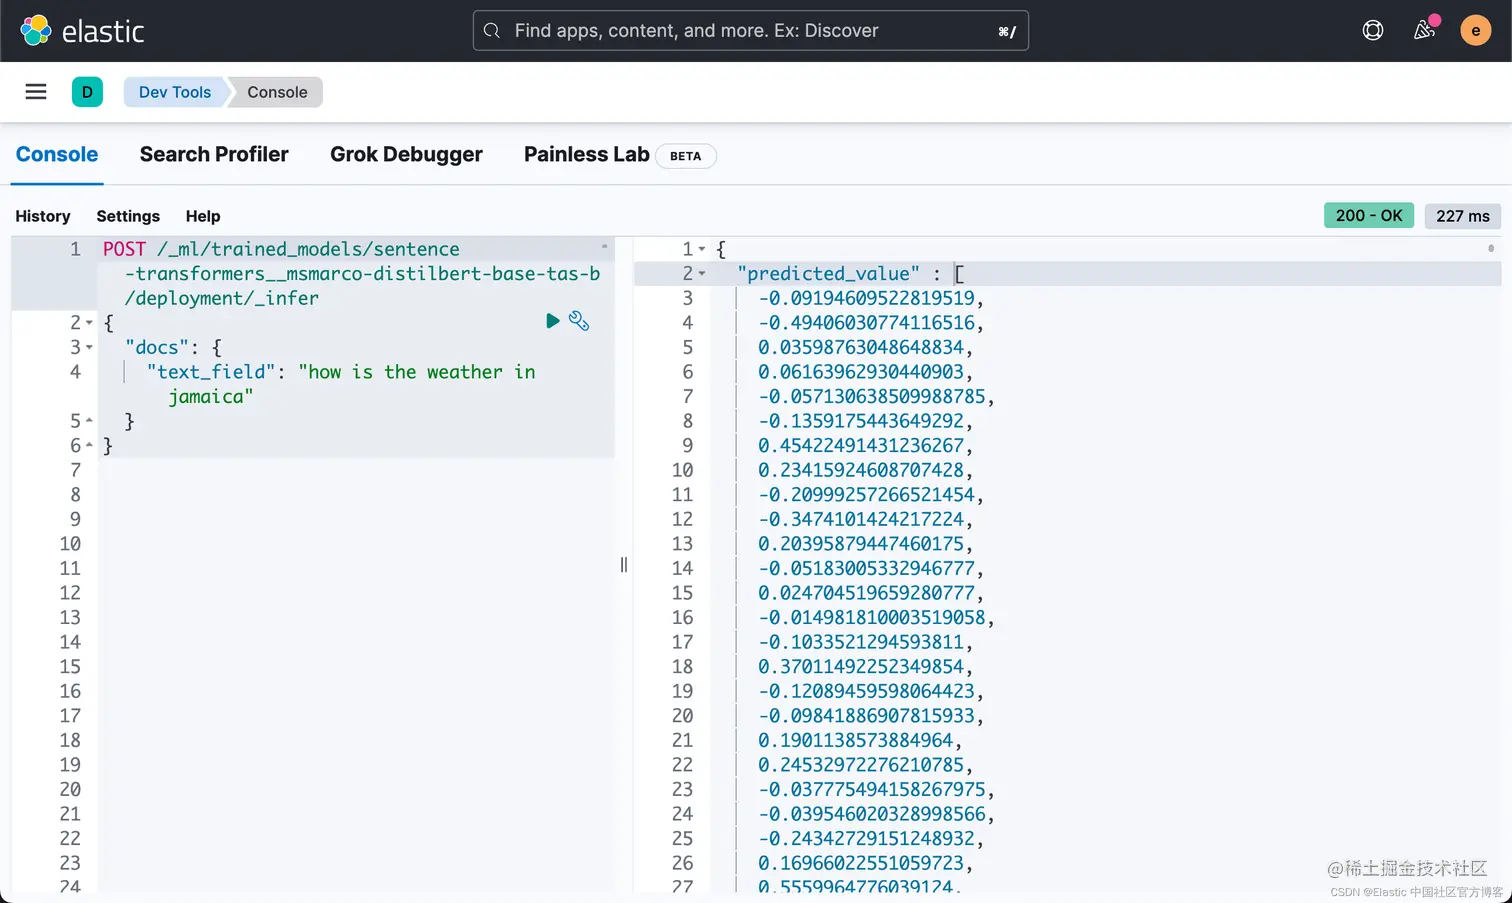Viewport: 1512px width, 903px height.
Task: Collapse response root object at line 1
Action: pos(702,249)
